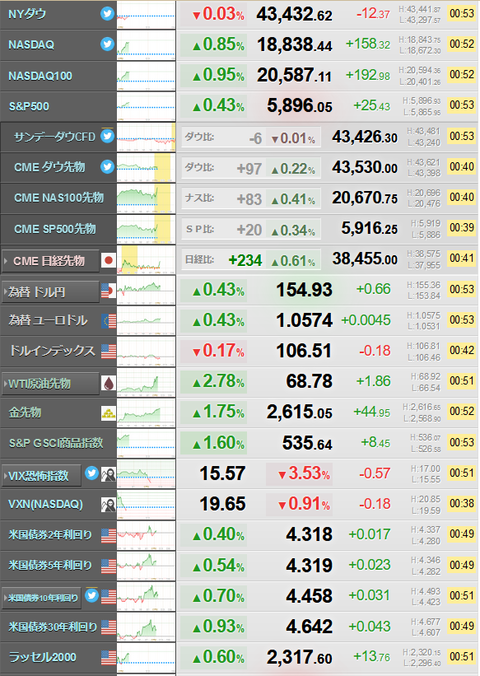Click the oil drop icon beside WTI原油先物

point(109,383)
